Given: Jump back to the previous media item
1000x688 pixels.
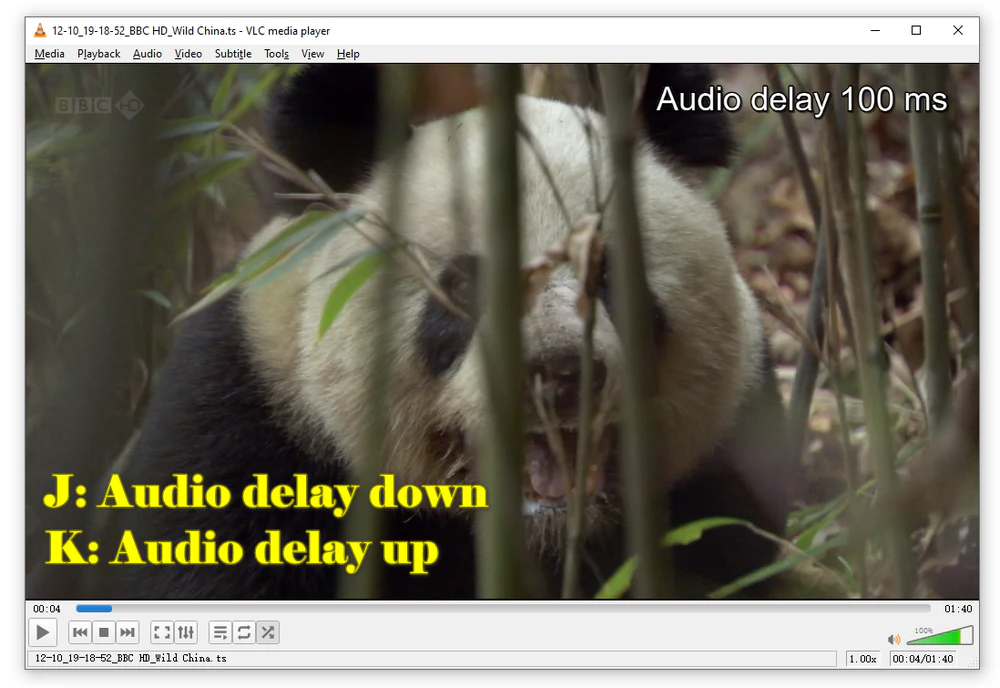Looking at the screenshot, I should [79, 631].
